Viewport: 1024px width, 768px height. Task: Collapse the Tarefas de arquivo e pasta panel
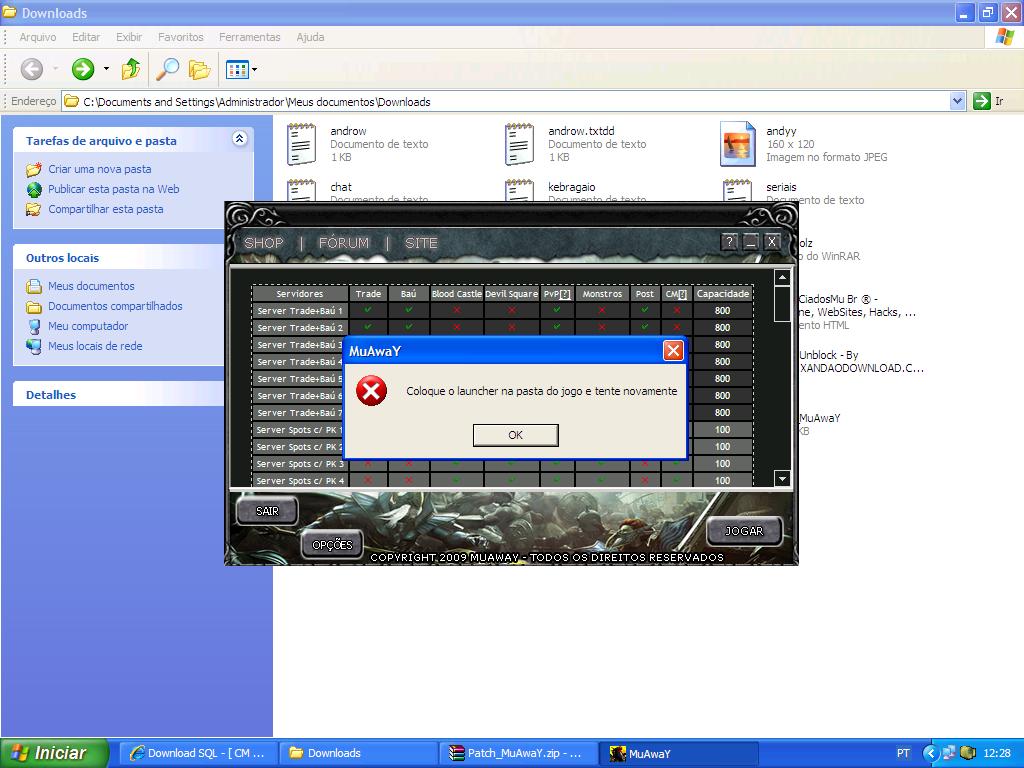[239, 139]
